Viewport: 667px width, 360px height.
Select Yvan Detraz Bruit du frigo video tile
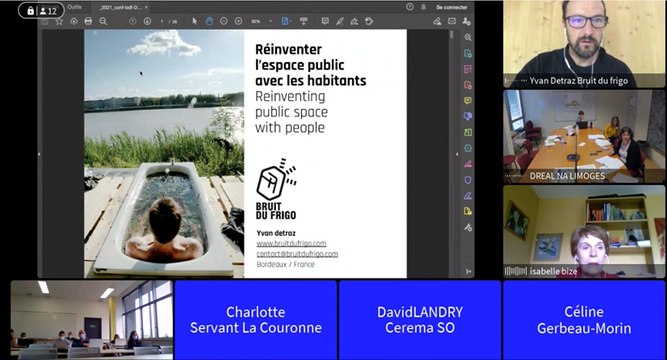(584, 44)
